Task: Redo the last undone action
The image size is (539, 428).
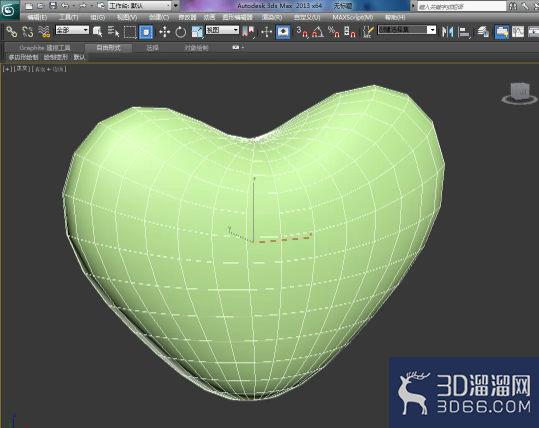Action: [x=82, y=6]
